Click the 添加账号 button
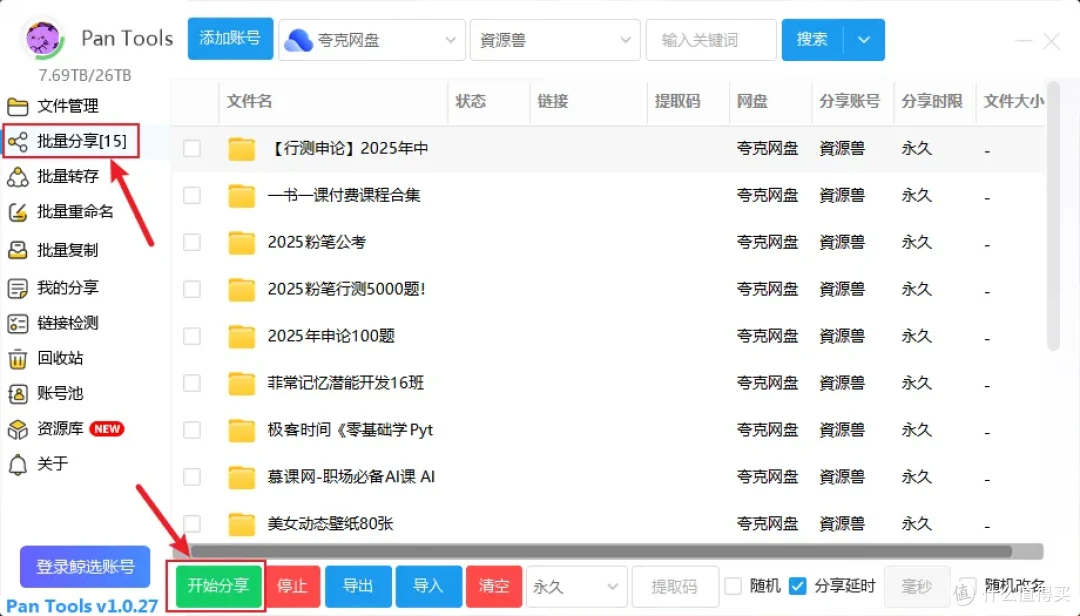This screenshot has width=1080, height=616. coord(230,39)
